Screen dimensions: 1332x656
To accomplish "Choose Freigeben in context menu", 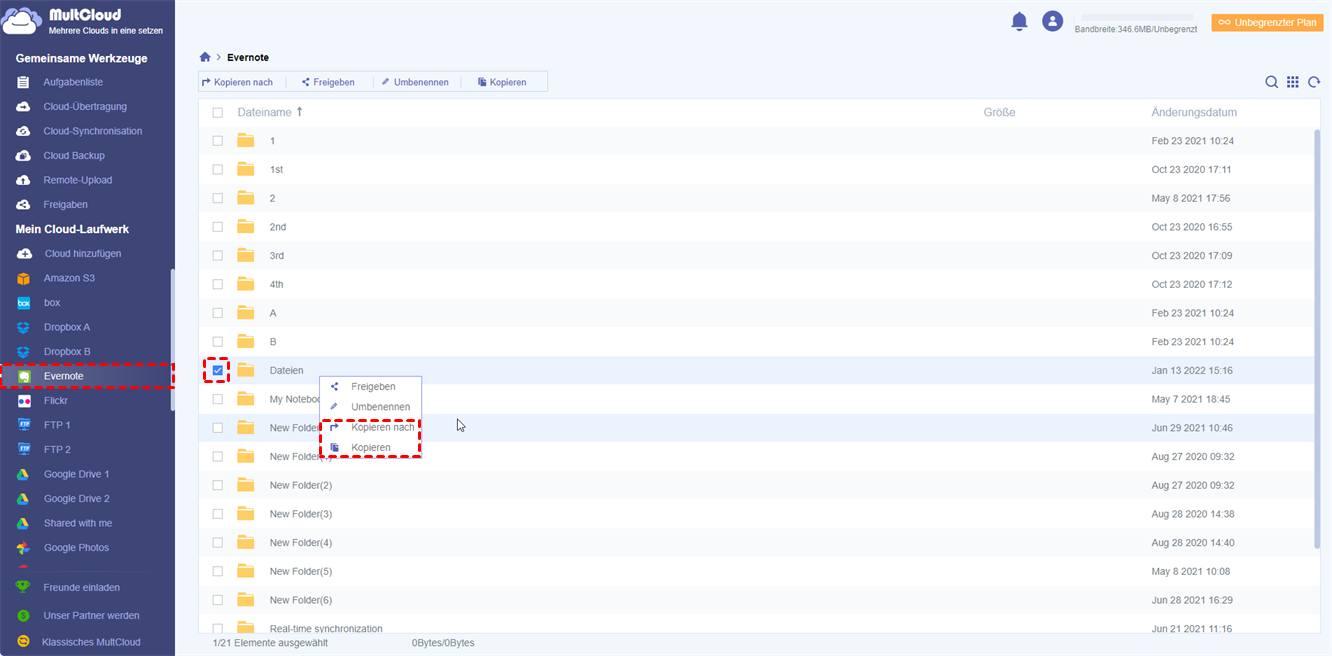I will click(x=371, y=386).
